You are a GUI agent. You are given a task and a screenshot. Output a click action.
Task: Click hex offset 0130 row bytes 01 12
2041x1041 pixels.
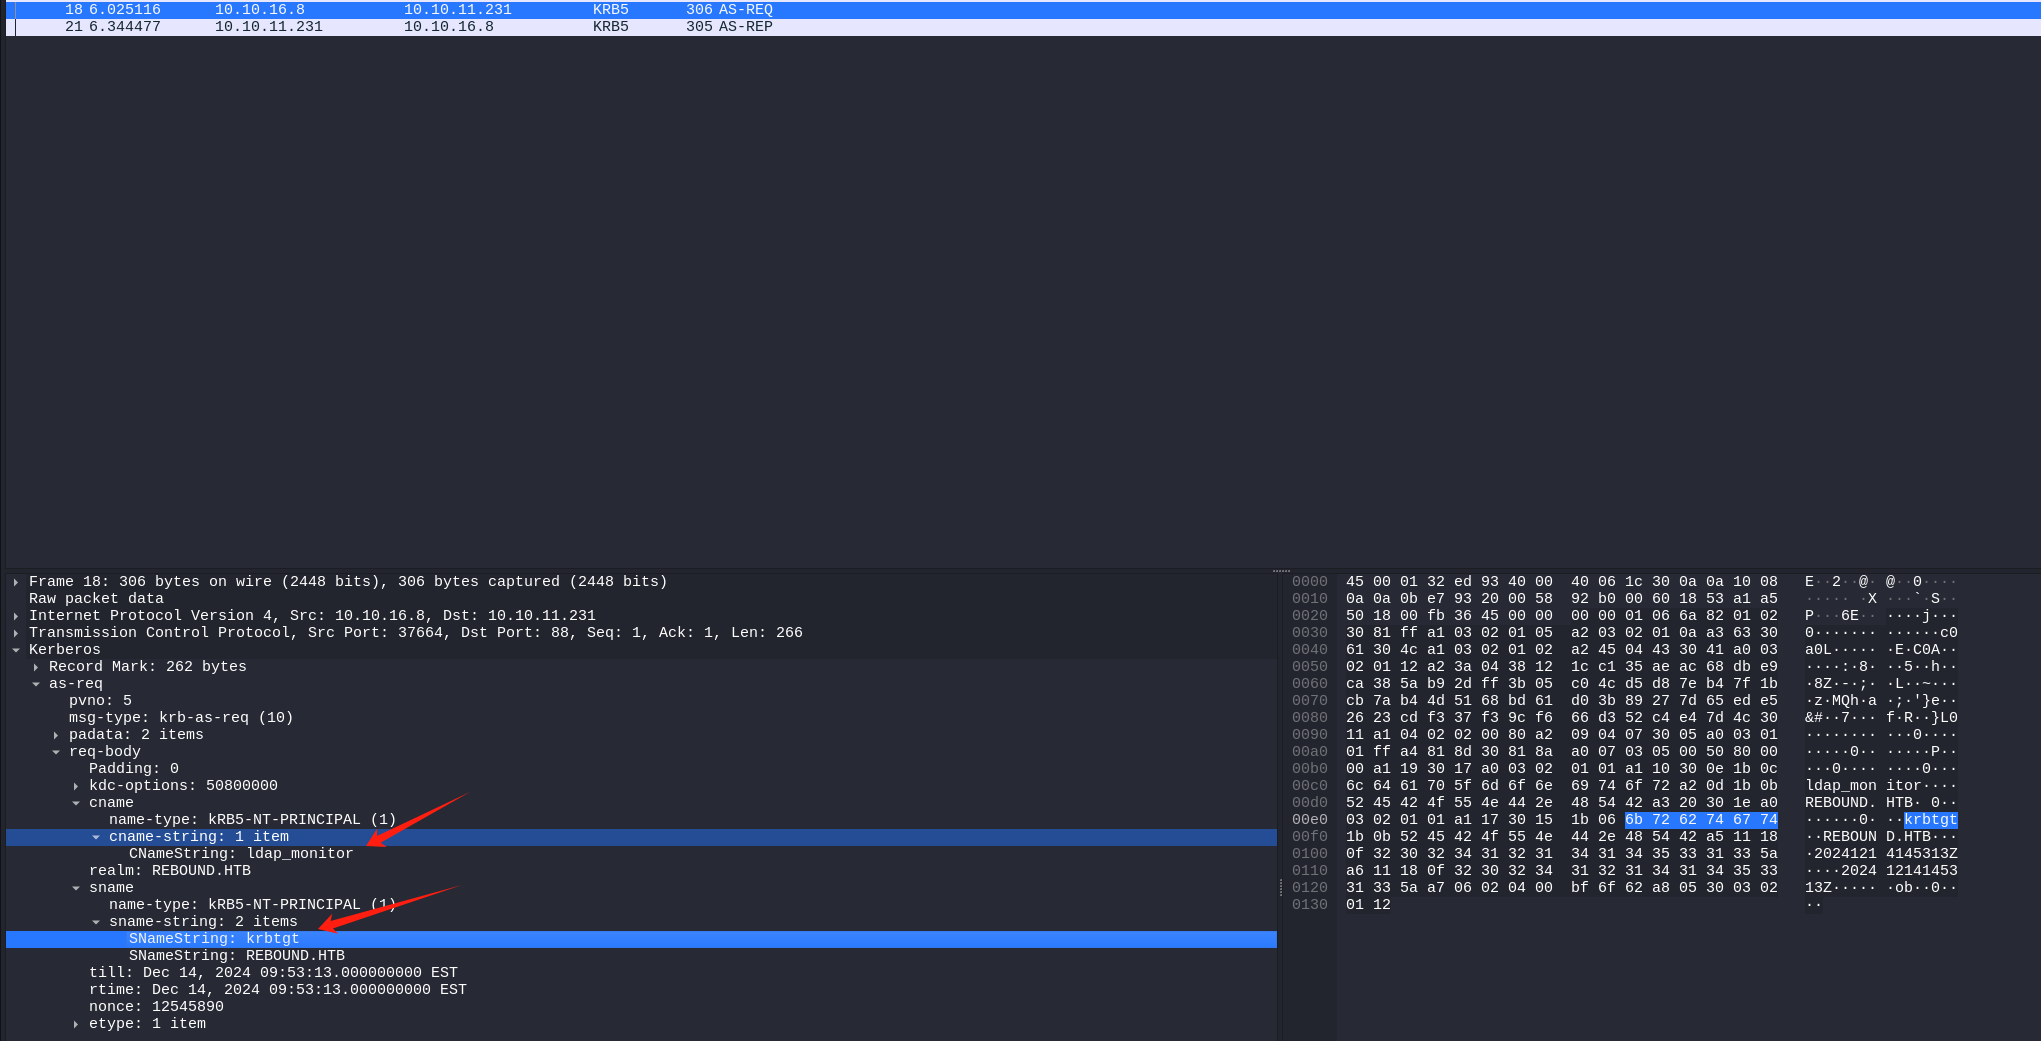(1368, 905)
